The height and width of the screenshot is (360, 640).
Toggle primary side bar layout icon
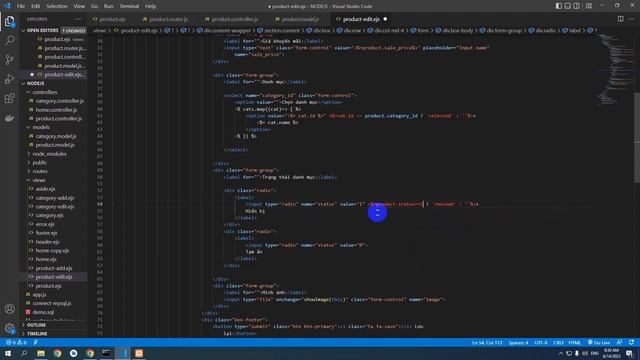click(x=559, y=6)
